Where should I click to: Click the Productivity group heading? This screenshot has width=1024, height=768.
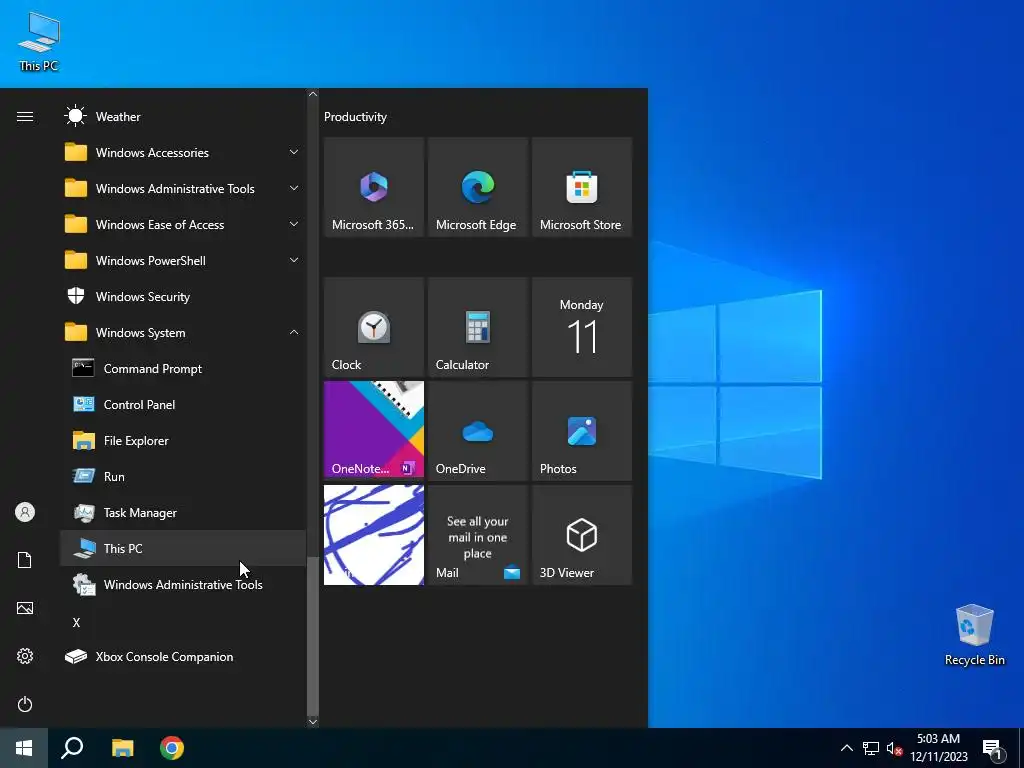pos(355,117)
